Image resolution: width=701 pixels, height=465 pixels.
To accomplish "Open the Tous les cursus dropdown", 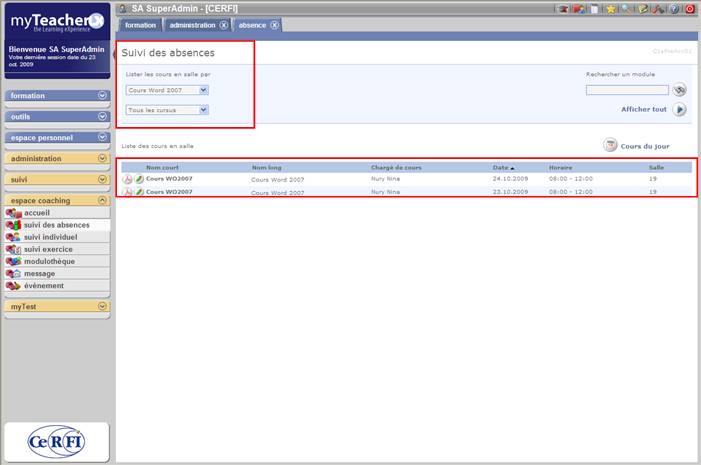I will point(167,110).
